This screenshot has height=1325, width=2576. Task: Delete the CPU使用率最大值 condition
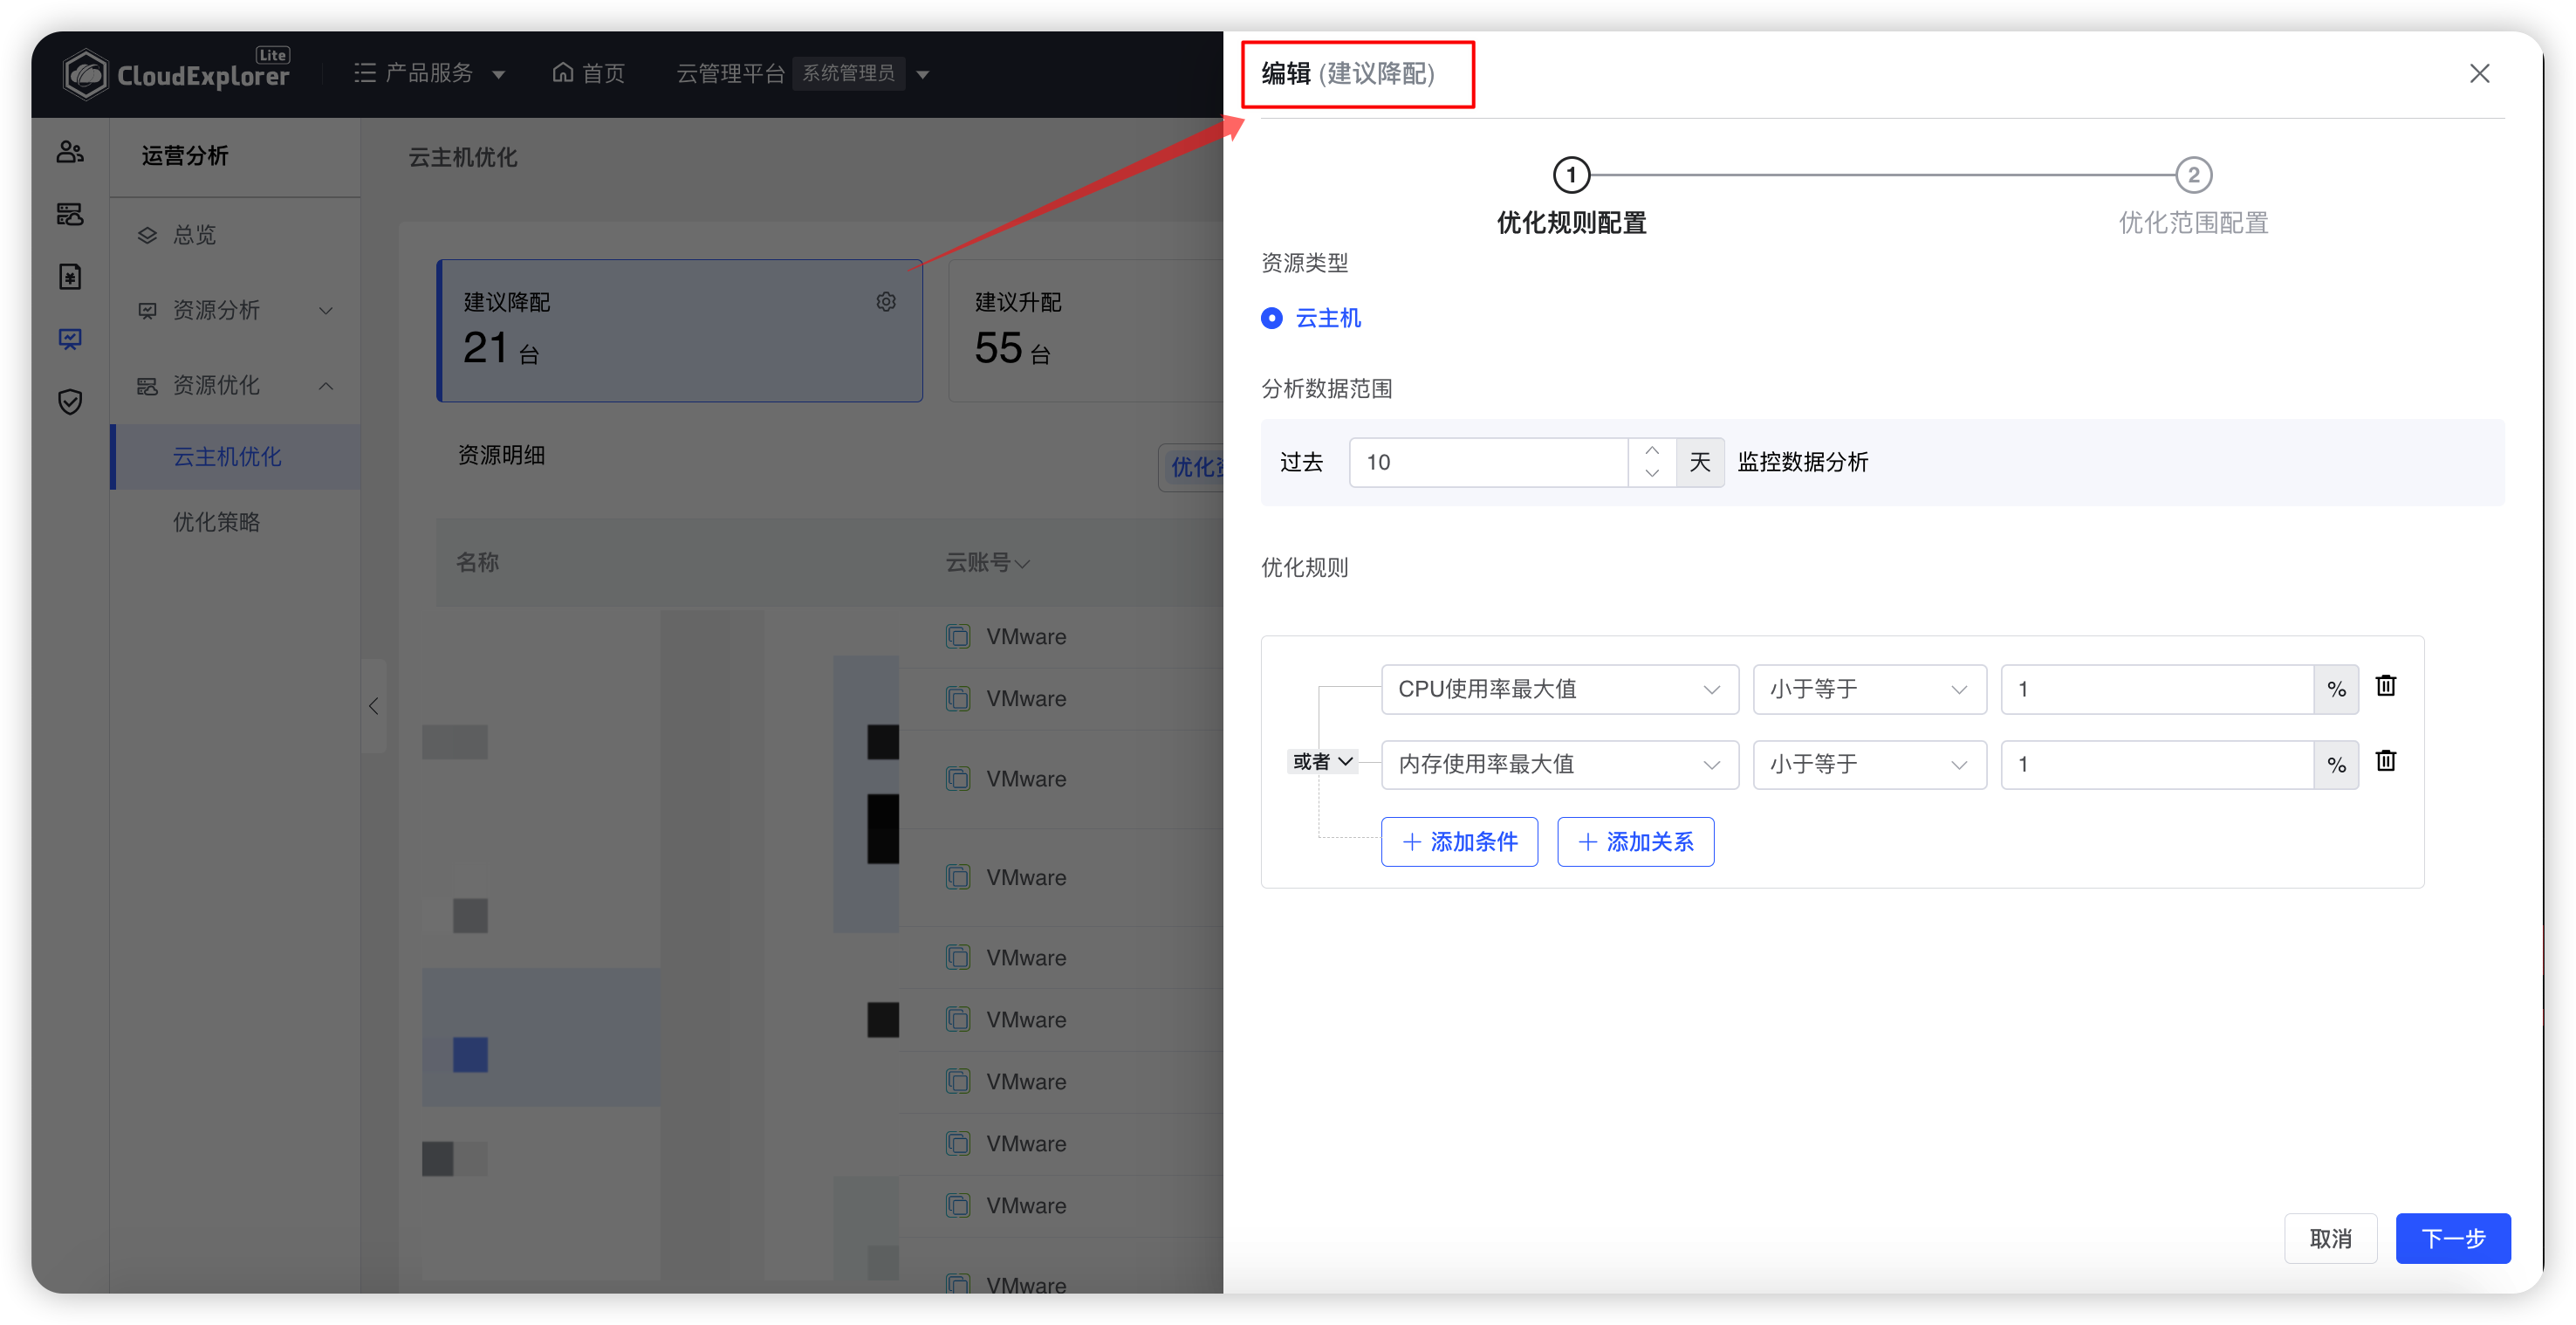(x=2385, y=686)
